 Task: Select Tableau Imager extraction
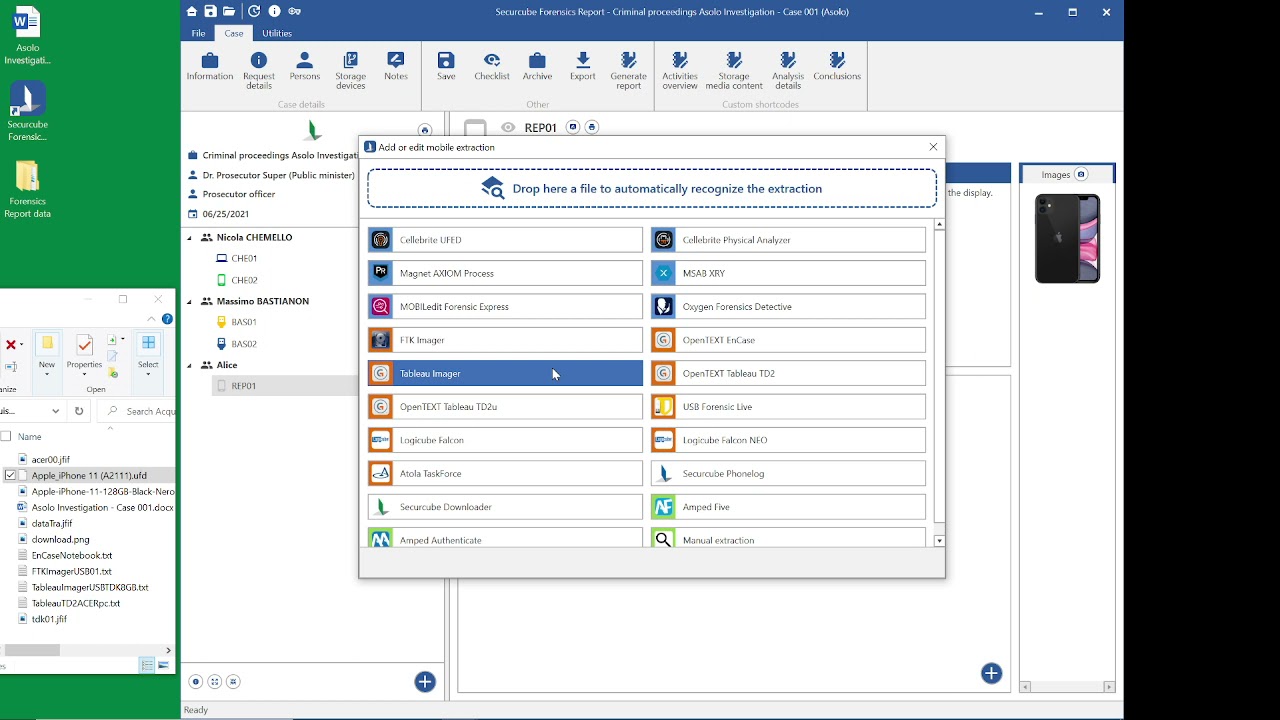(x=505, y=373)
